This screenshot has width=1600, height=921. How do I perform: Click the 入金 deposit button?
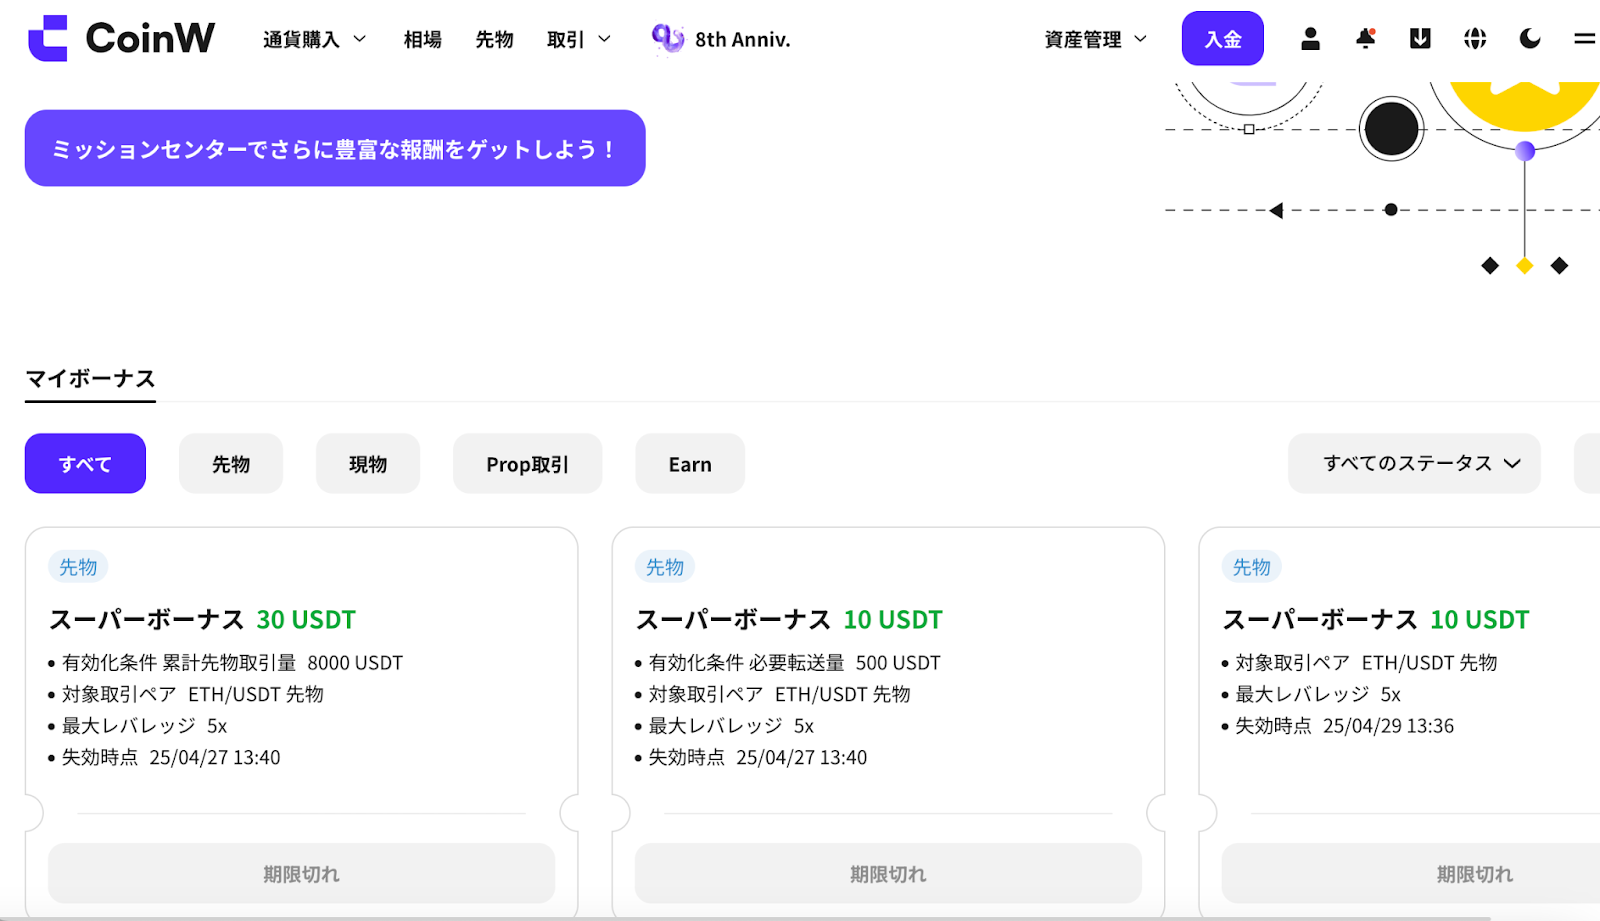pos(1223,39)
